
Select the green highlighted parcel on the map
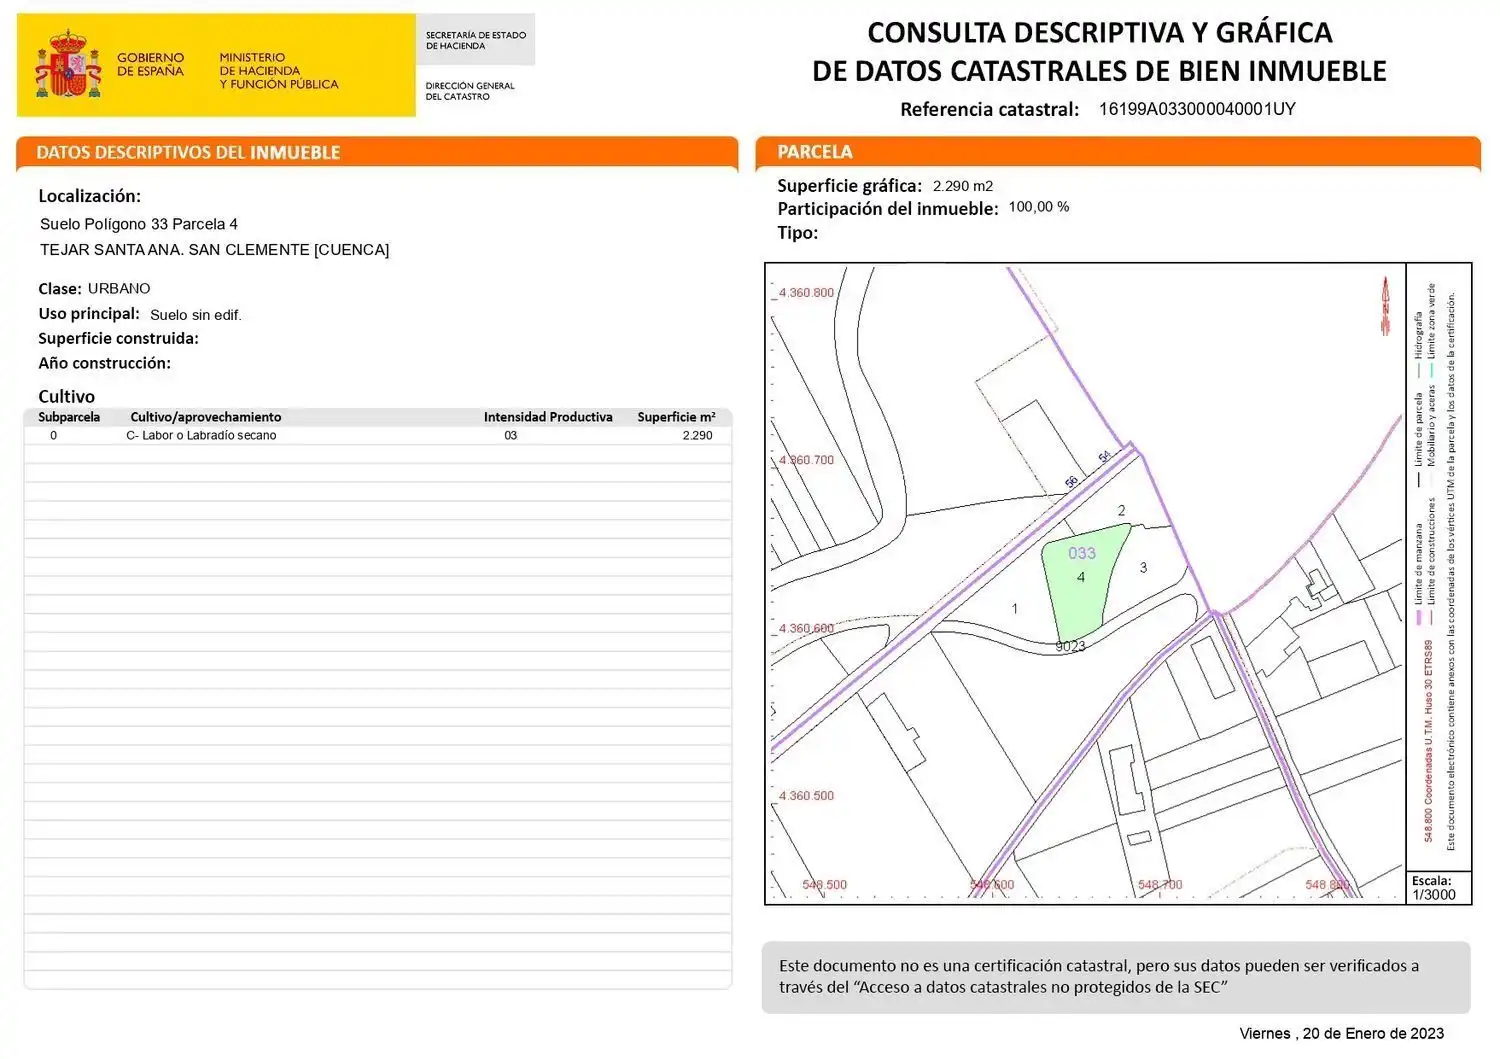pyautogui.click(x=1083, y=583)
